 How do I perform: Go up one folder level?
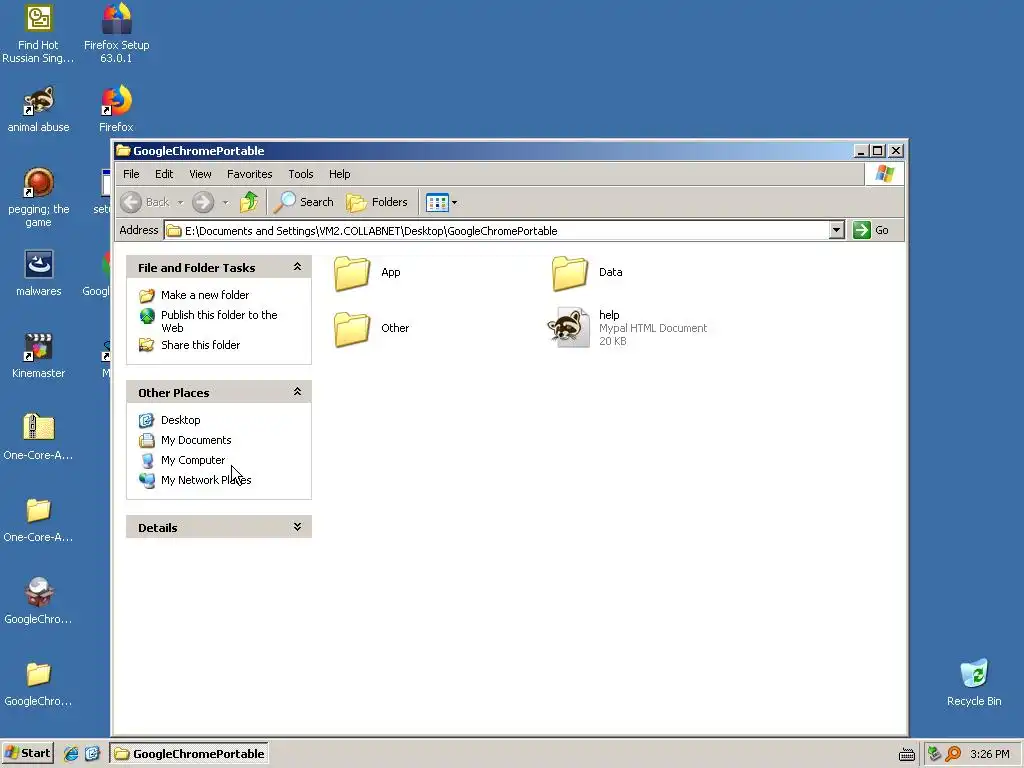[249, 202]
